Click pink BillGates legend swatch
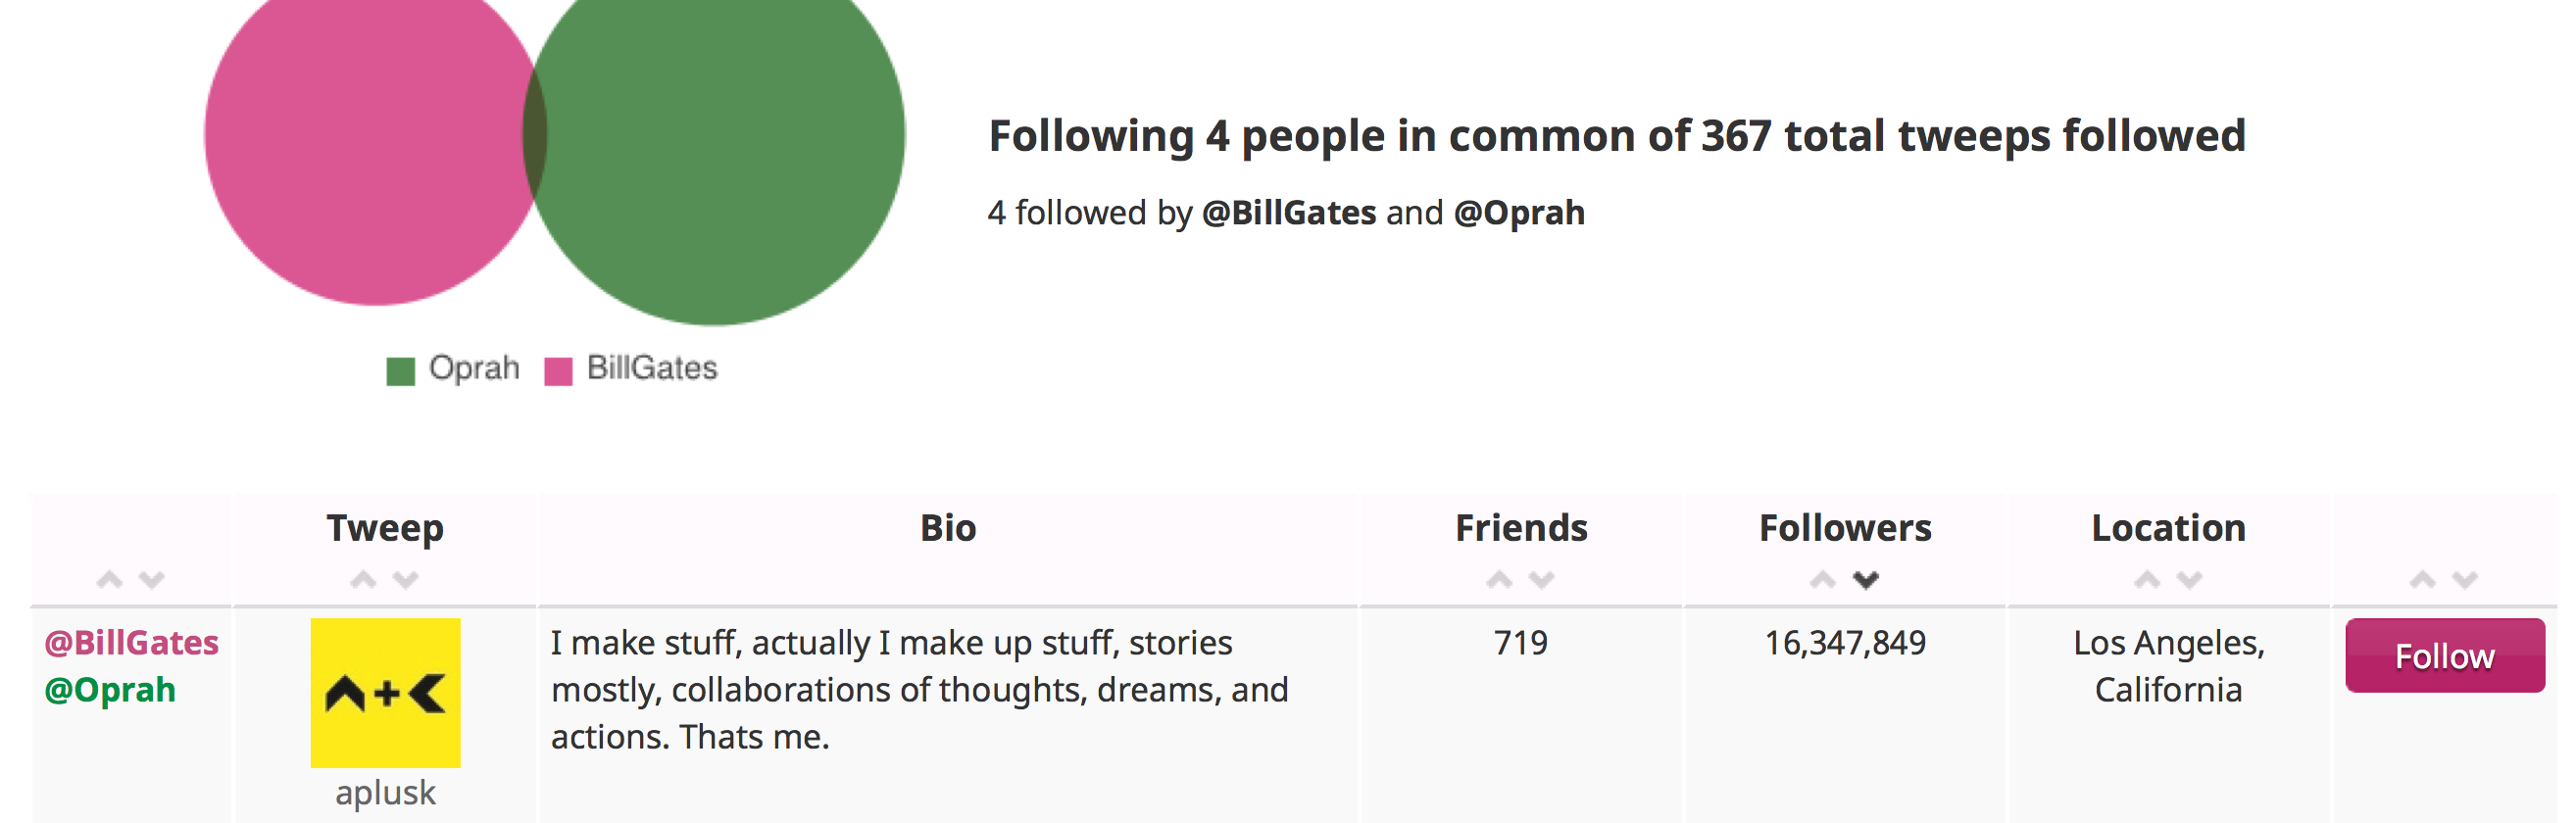The image size is (2576, 823). point(558,371)
